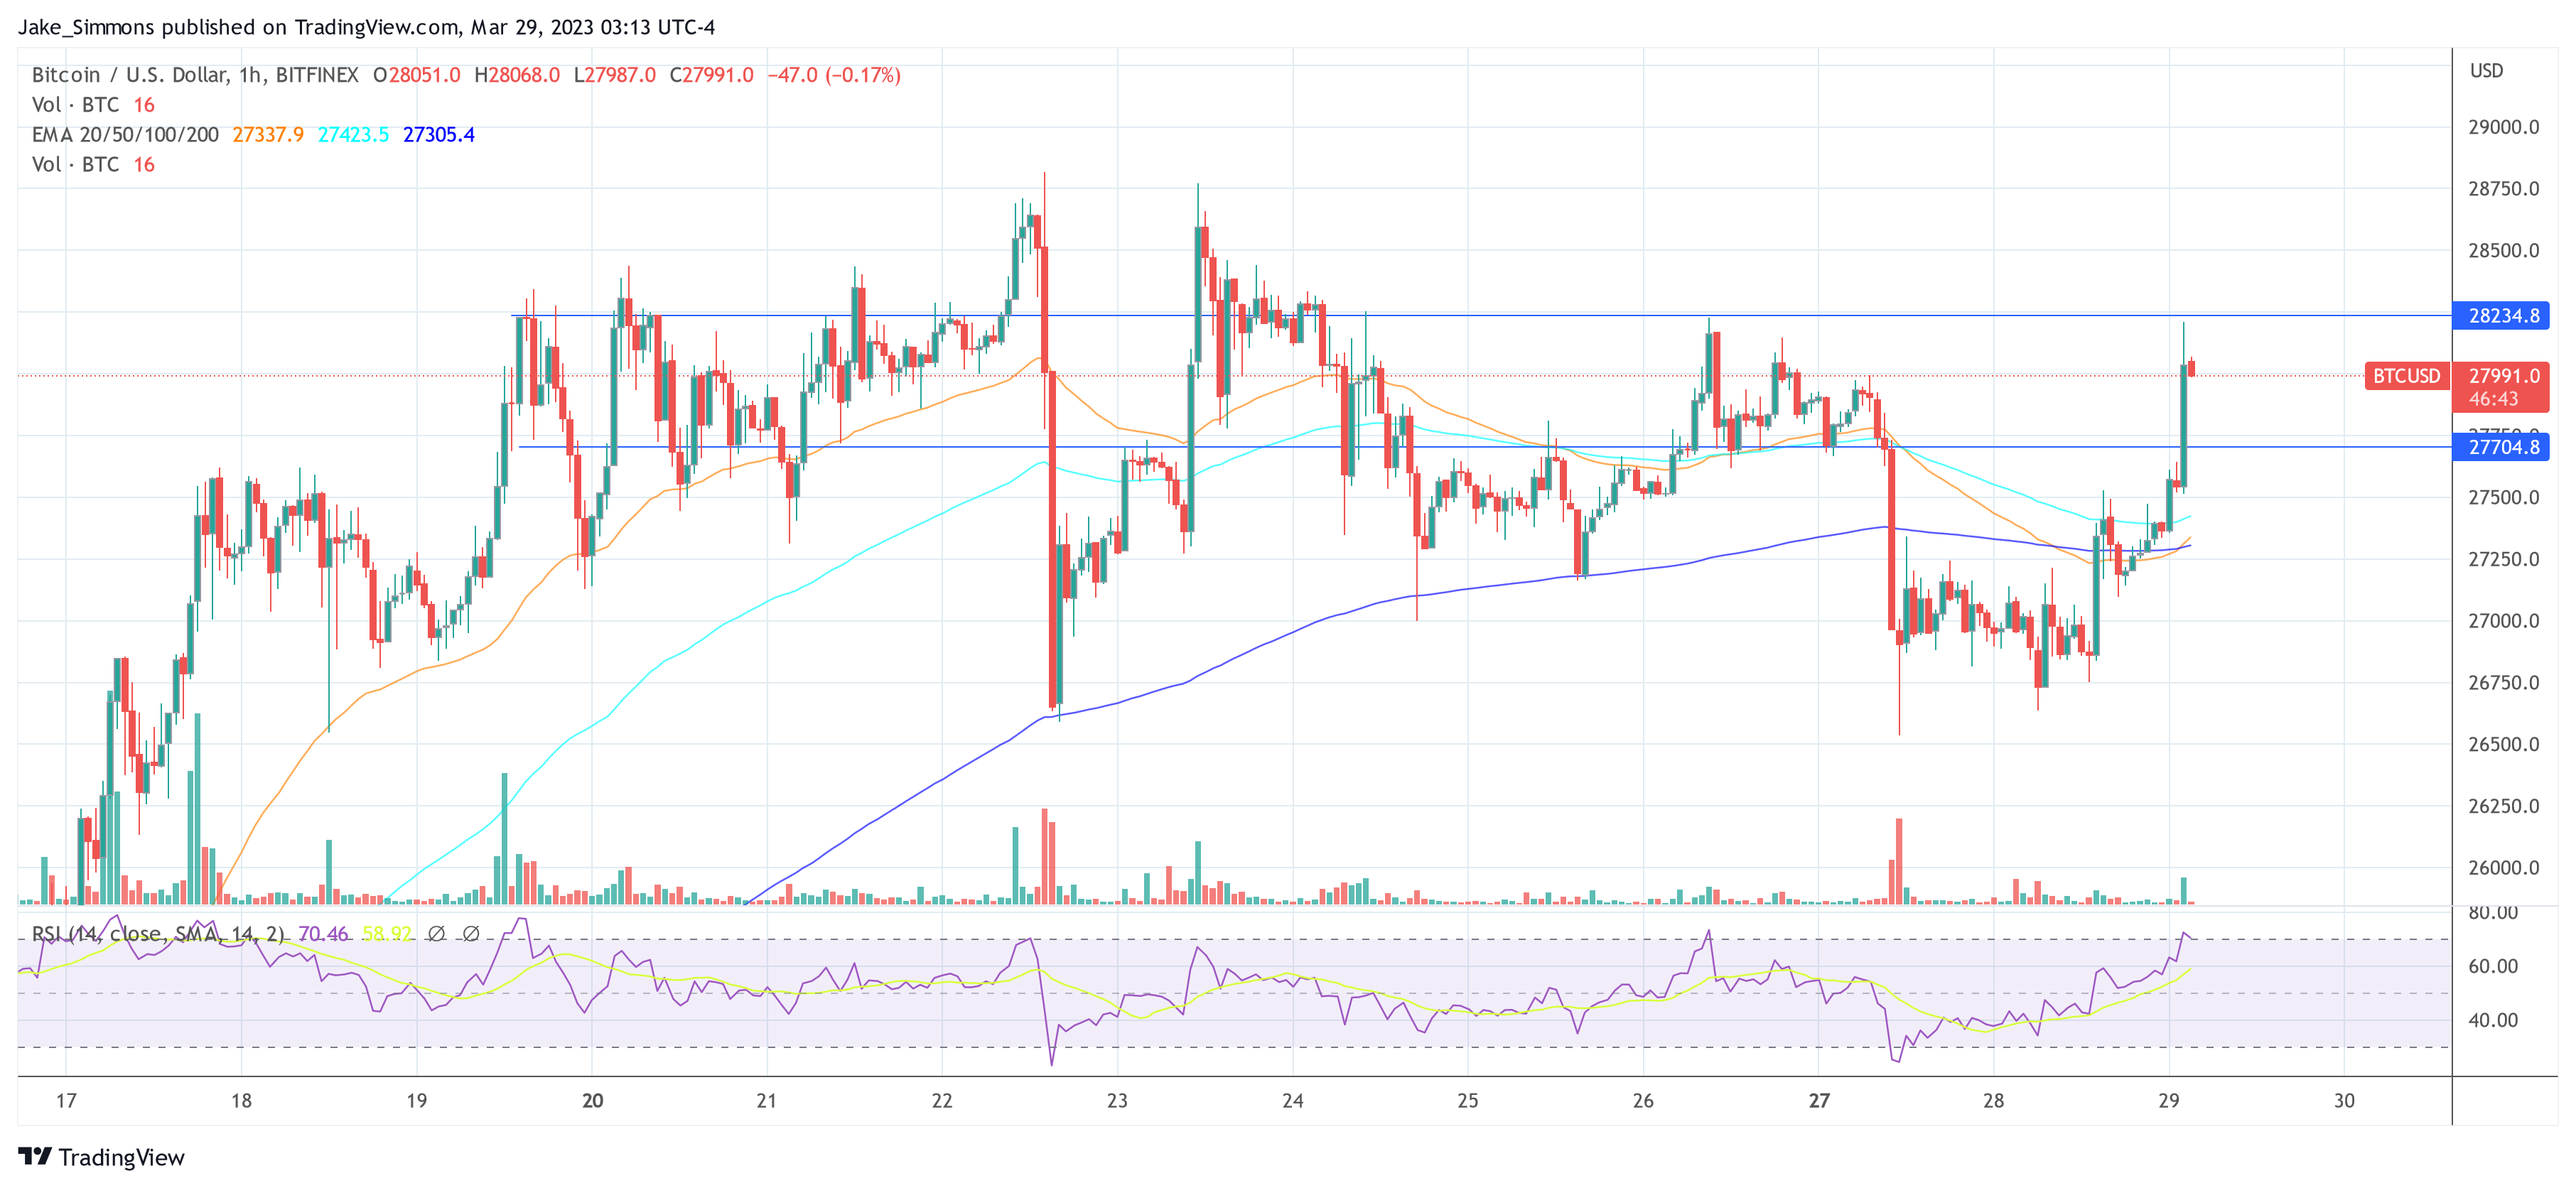Click the candle countdown 46:43
The image size is (2576, 1188).
pyautogui.click(x=2493, y=399)
